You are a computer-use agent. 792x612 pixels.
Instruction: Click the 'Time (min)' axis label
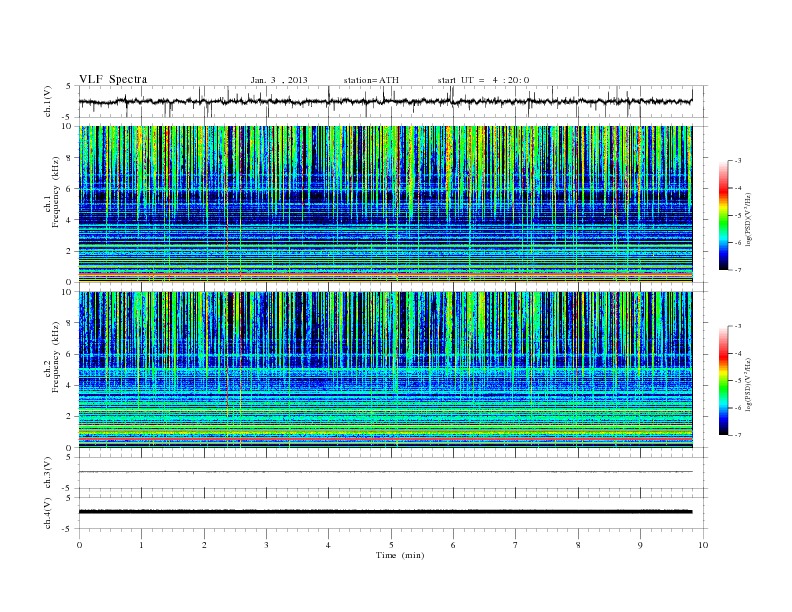coord(400,555)
